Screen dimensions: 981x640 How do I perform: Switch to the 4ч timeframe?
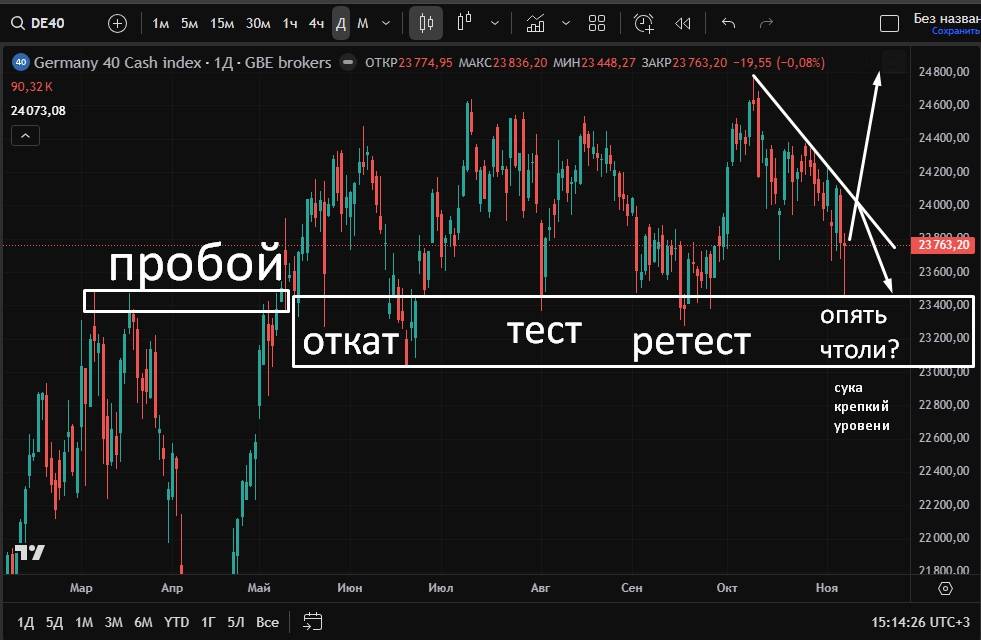click(316, 23)
